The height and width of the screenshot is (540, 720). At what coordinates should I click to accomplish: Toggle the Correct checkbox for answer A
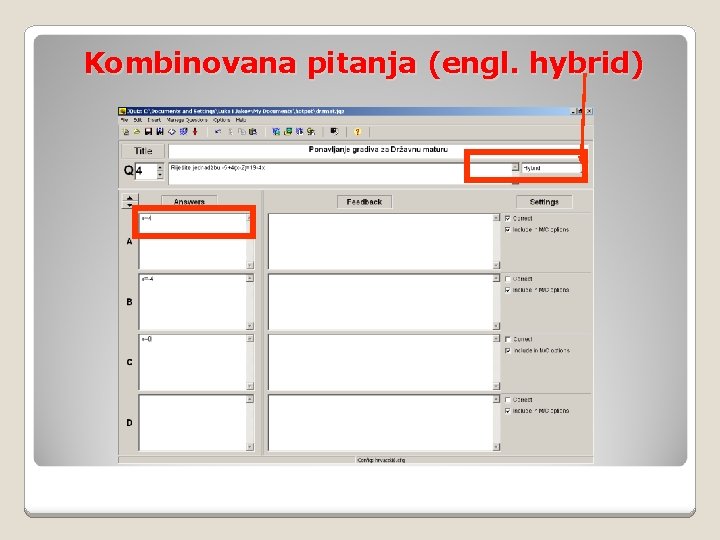507,218
